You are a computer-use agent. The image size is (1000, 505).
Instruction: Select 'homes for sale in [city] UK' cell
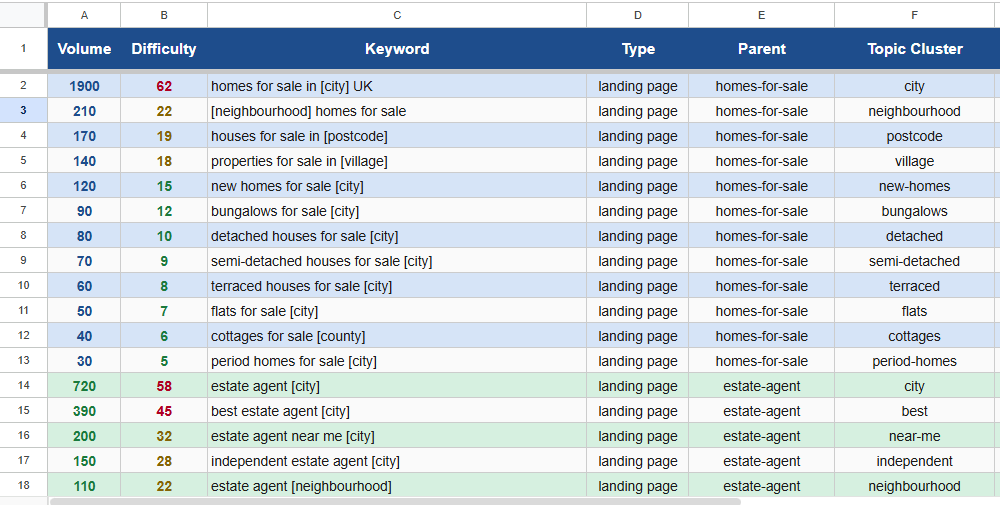(x=397, y=86)
